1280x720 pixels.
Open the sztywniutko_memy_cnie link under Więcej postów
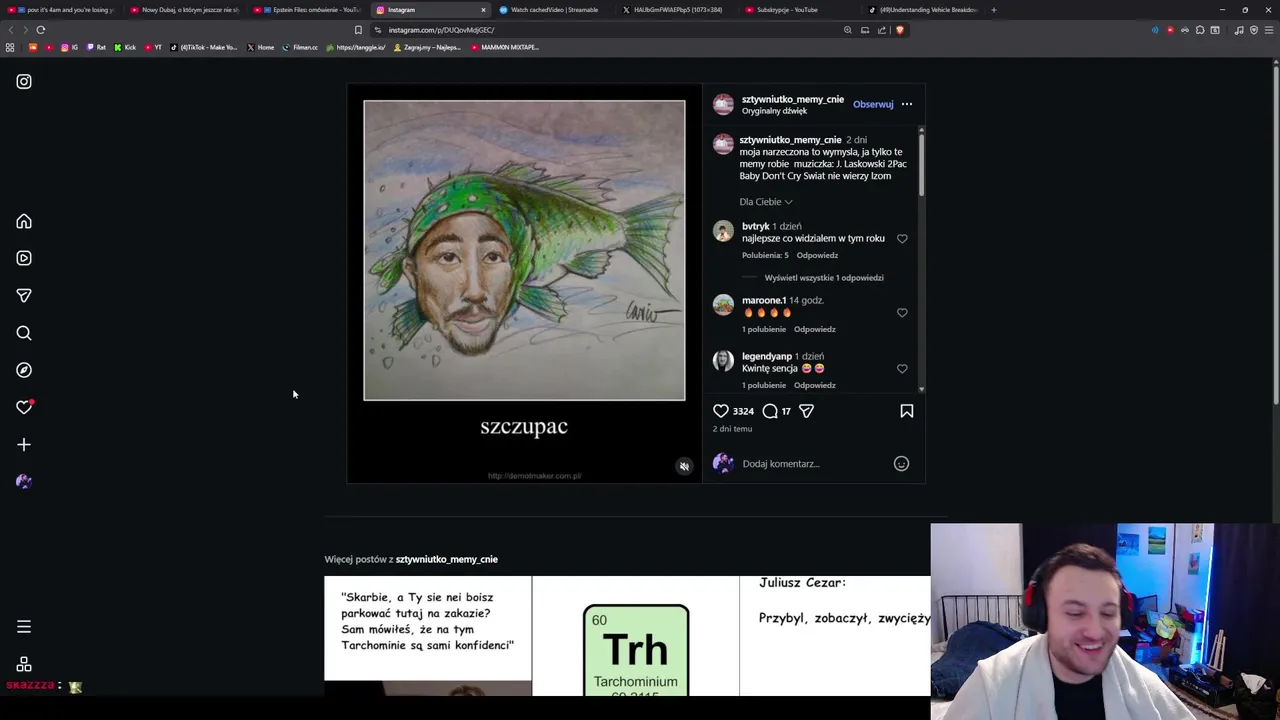[446, 559]
